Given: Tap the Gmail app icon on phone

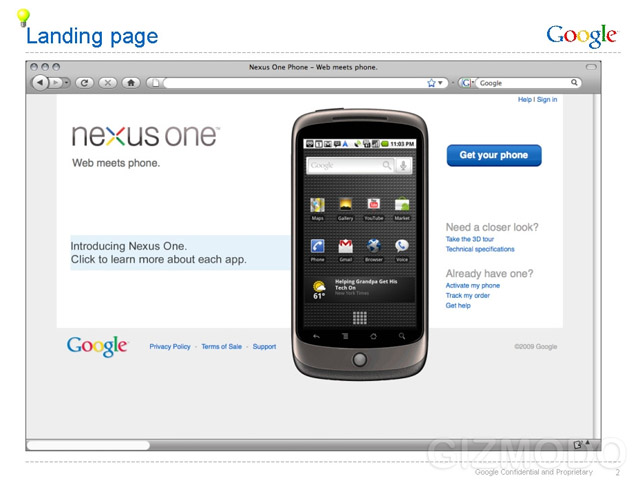Looking at the screenshot, I should coord(346,246).
